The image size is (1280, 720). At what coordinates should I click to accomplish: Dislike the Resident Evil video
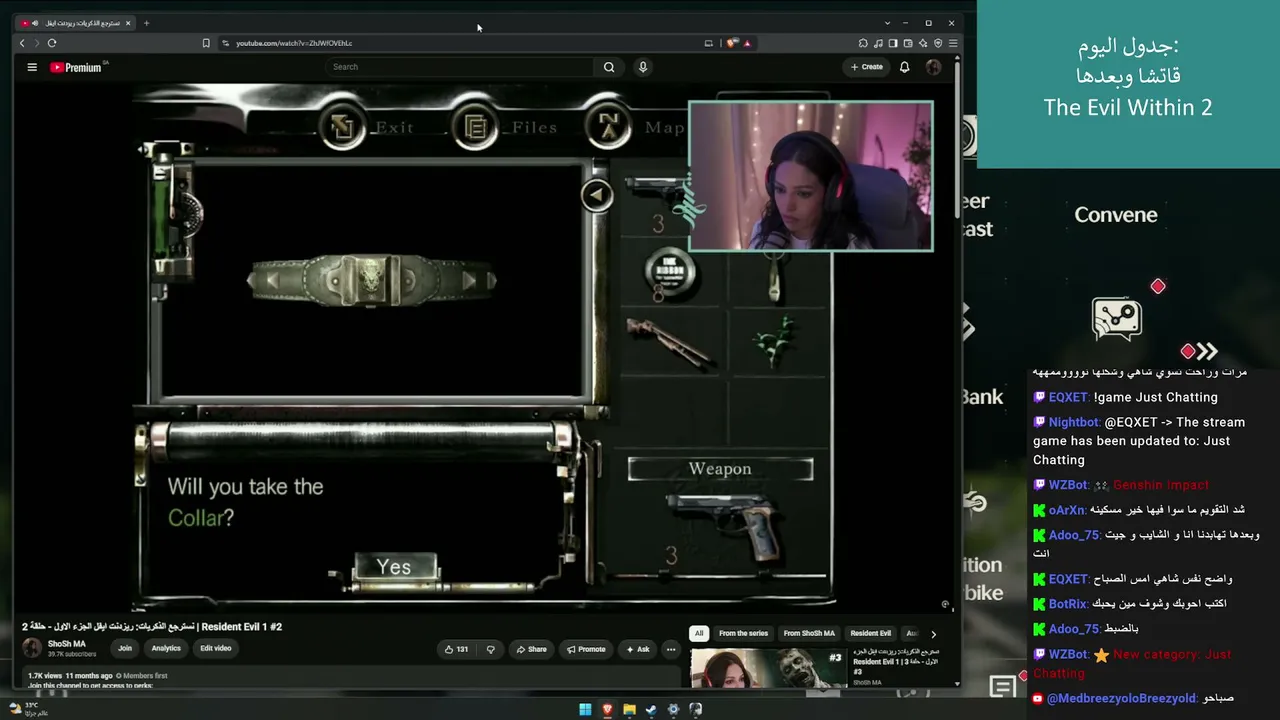coord(490,649)
